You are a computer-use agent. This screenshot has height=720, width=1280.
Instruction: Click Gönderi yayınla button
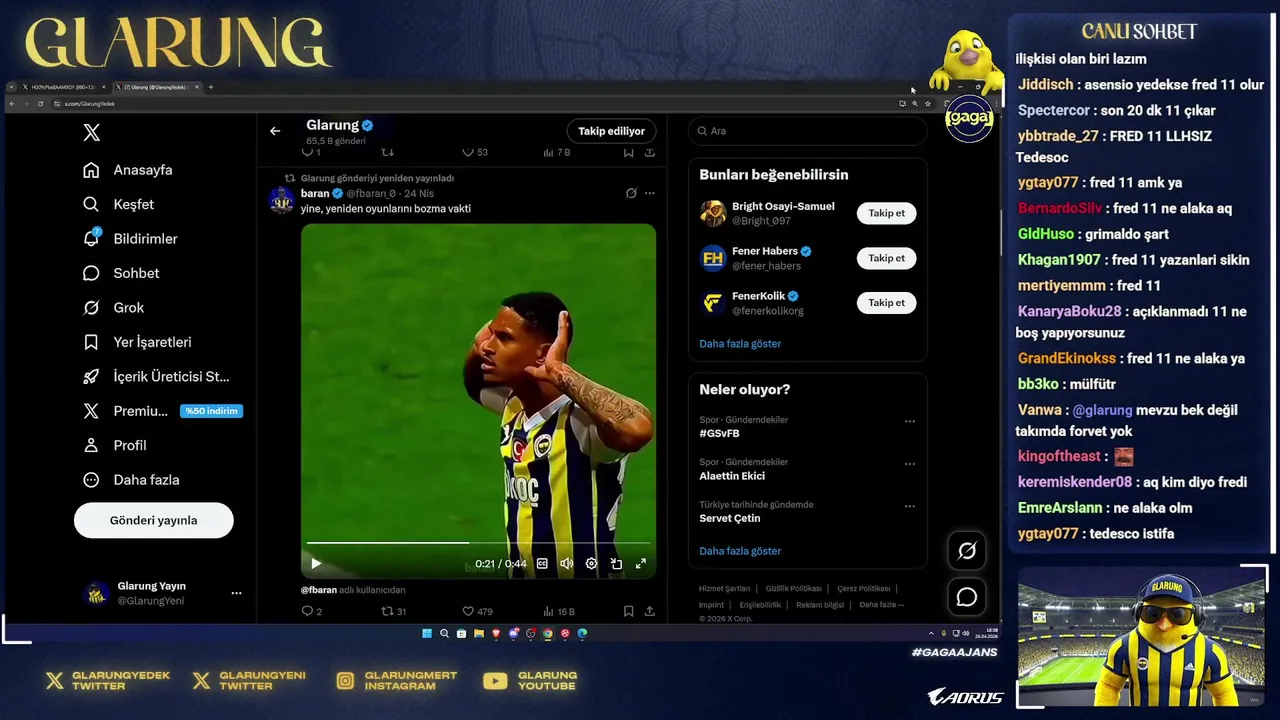[x=153, y=520]
